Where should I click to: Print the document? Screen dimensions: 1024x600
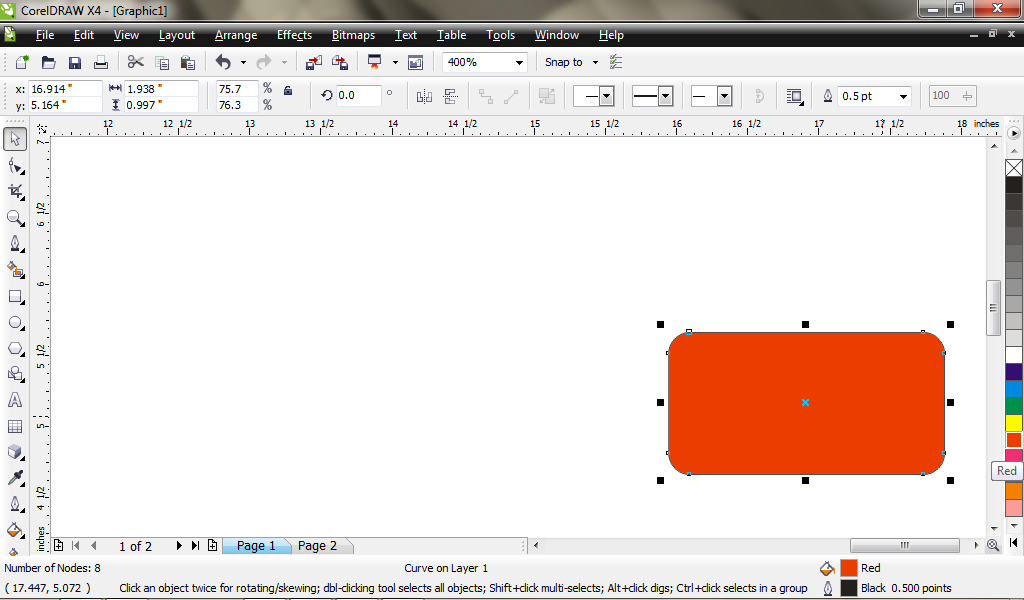(101, 62)
